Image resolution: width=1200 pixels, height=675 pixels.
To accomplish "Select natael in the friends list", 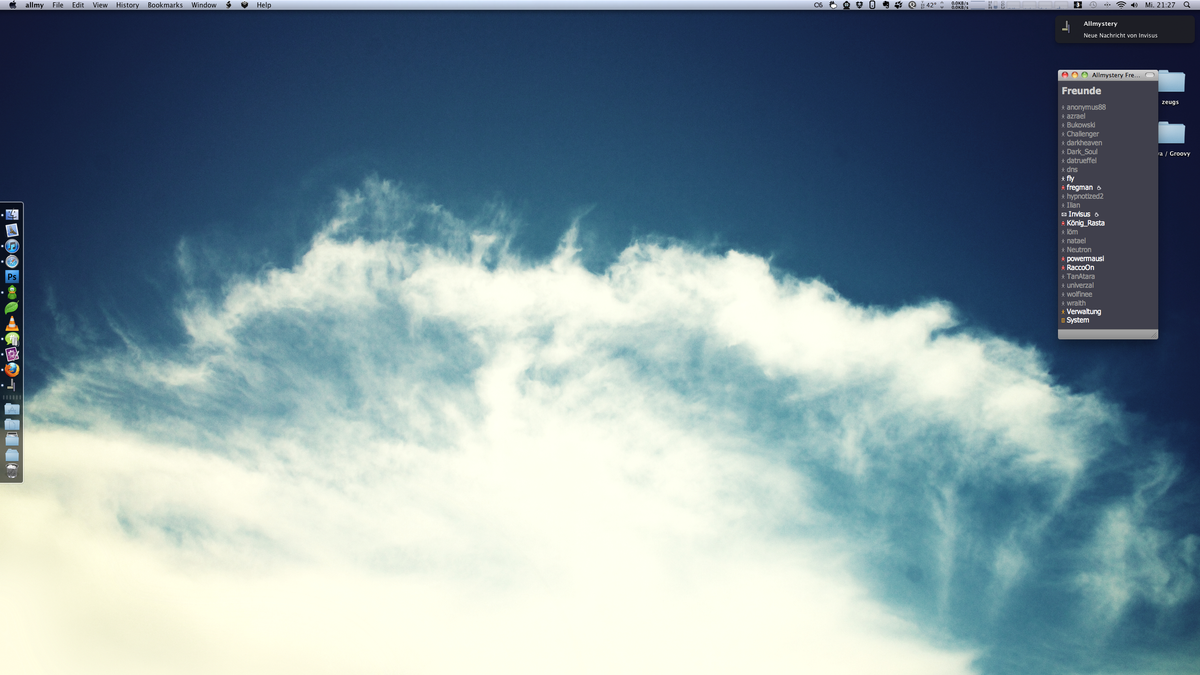I will (1076, 241).
